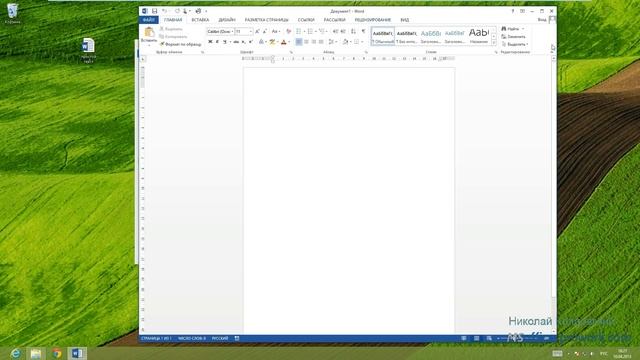
Task: Toggle Center paragraph alignment
Action: coord(306,42)
